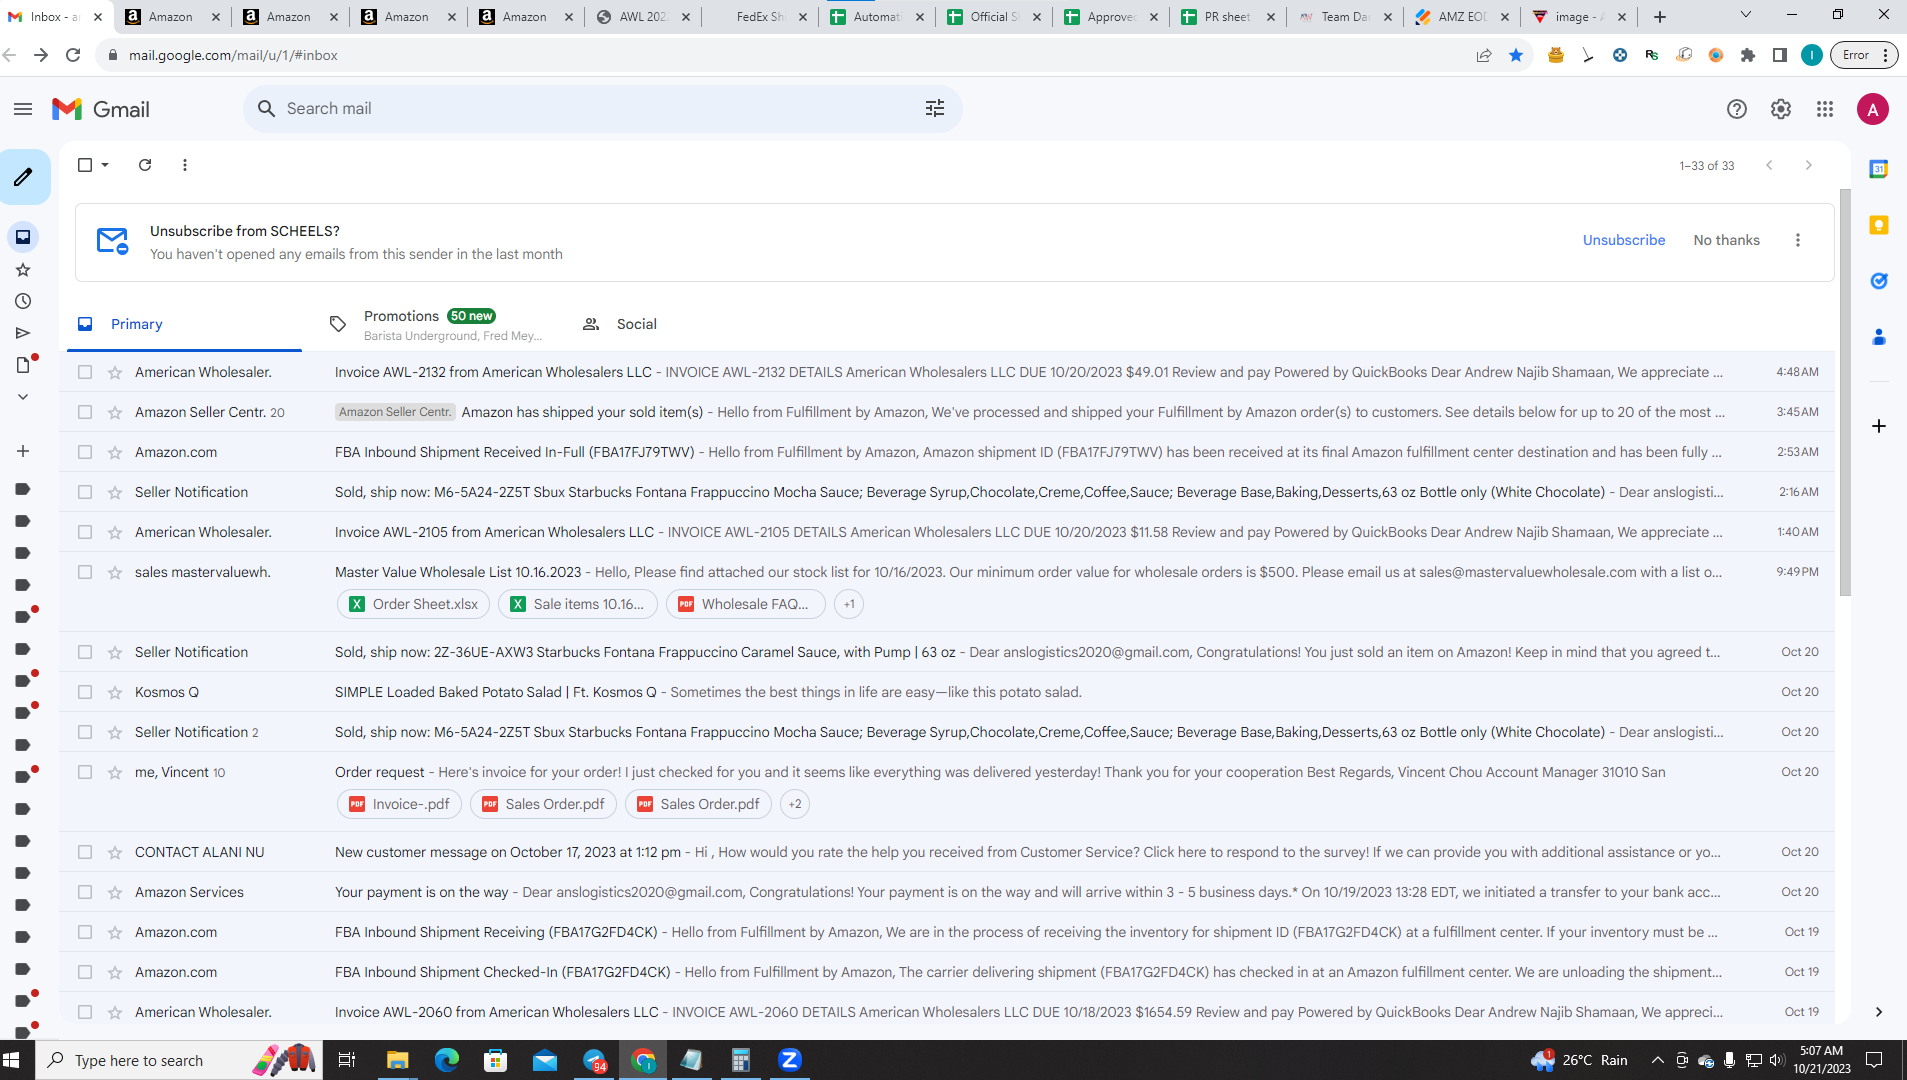Open Drafts icon in sidebar
The width and height of the screenshot is (1907, 1080).
point(23,365)
